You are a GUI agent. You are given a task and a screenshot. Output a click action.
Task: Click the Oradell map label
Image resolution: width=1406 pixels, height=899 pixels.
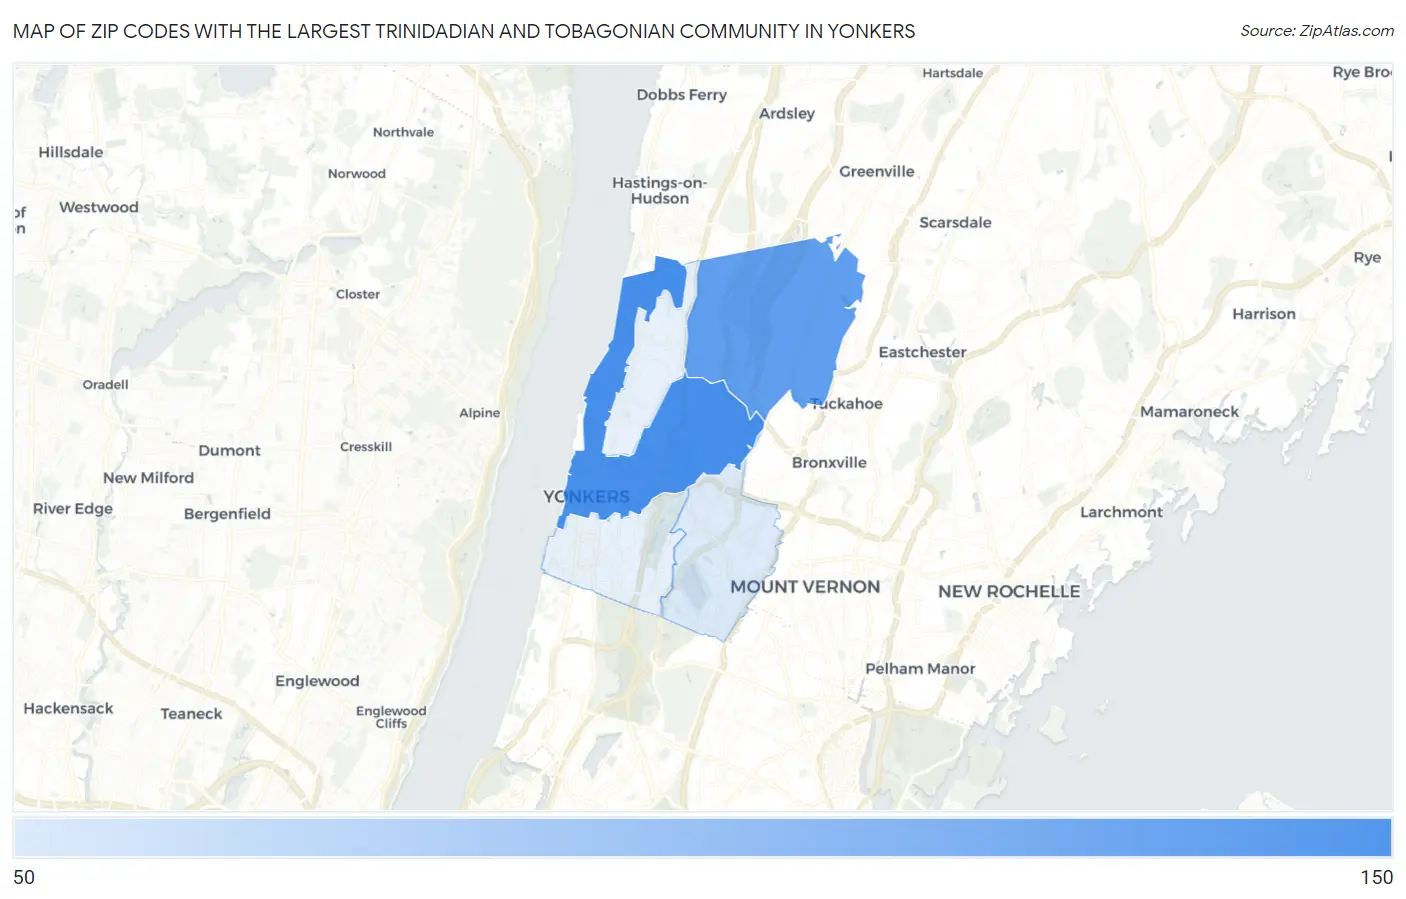point(105,384)
